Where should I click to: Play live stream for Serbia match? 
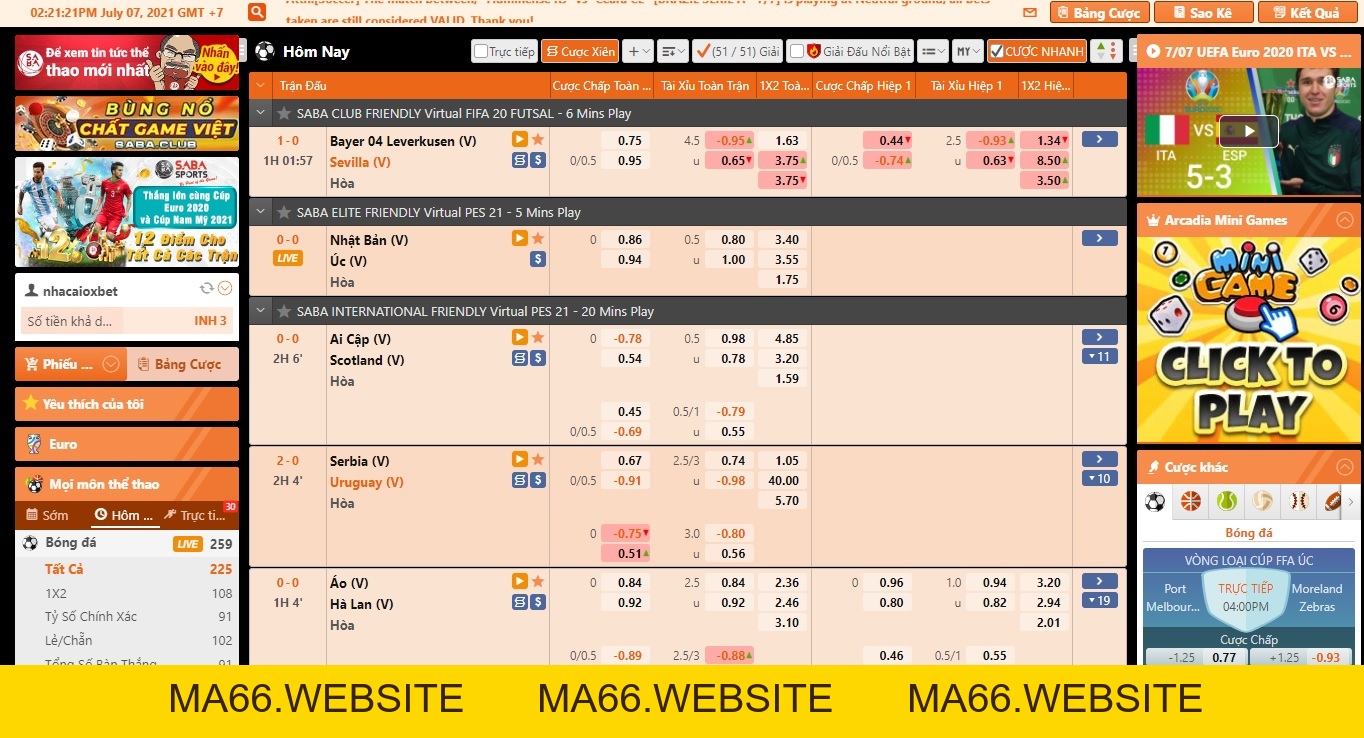(x=519, y=460)
